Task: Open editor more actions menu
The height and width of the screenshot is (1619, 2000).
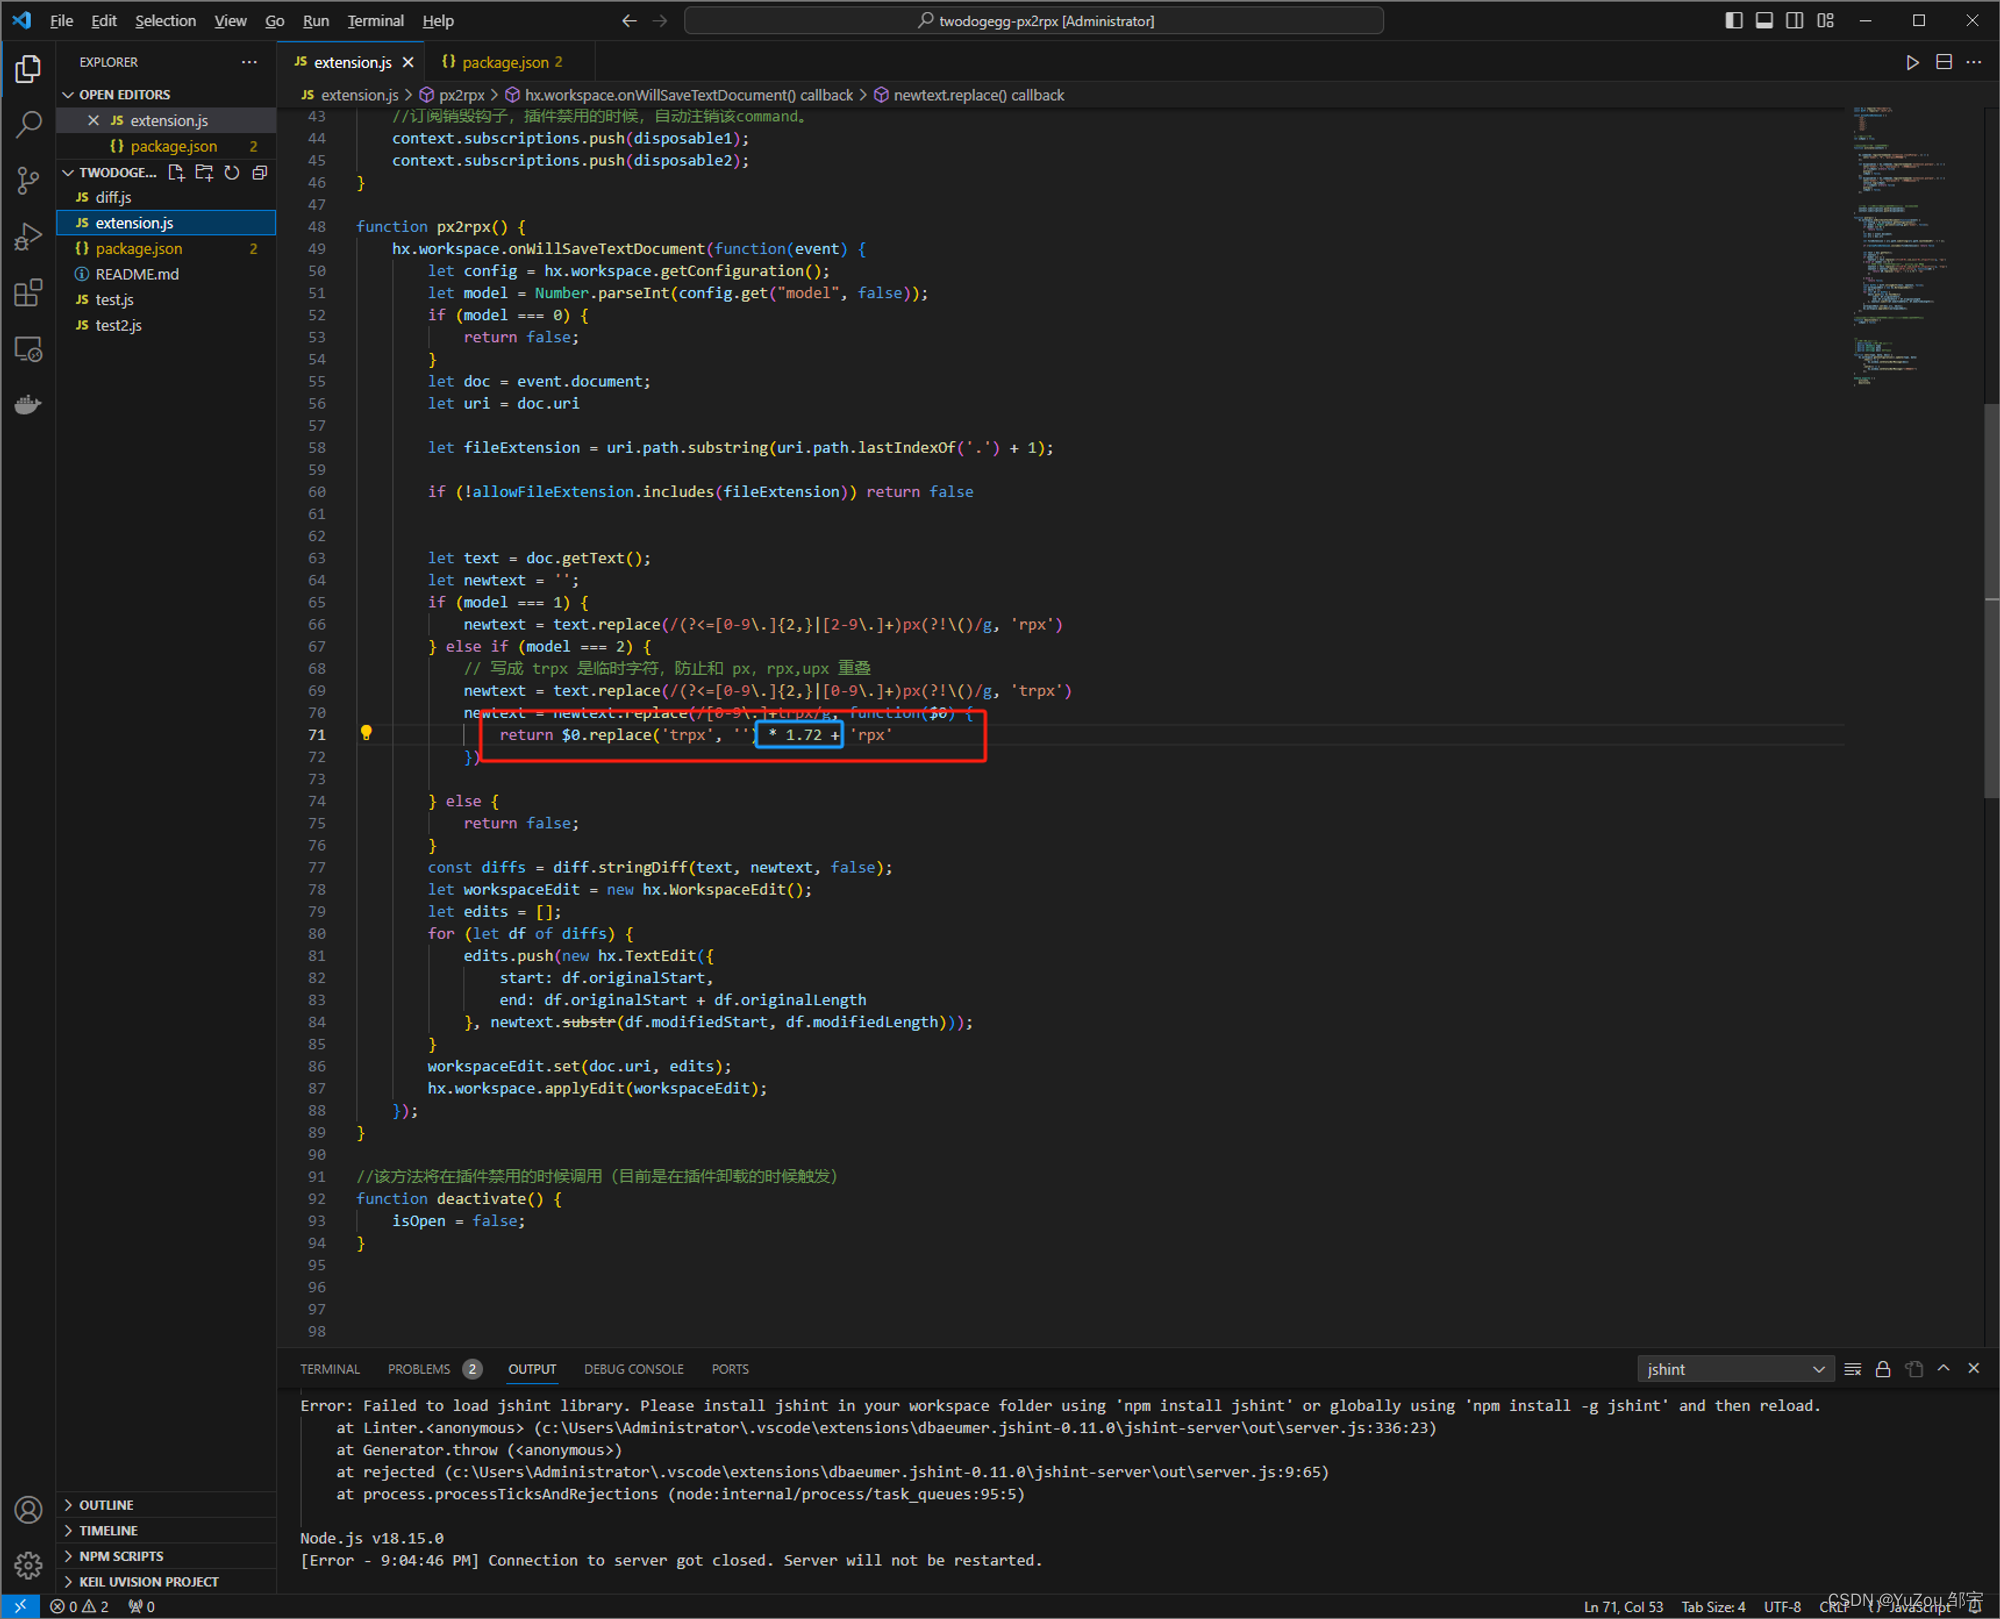Action: 1974,62
